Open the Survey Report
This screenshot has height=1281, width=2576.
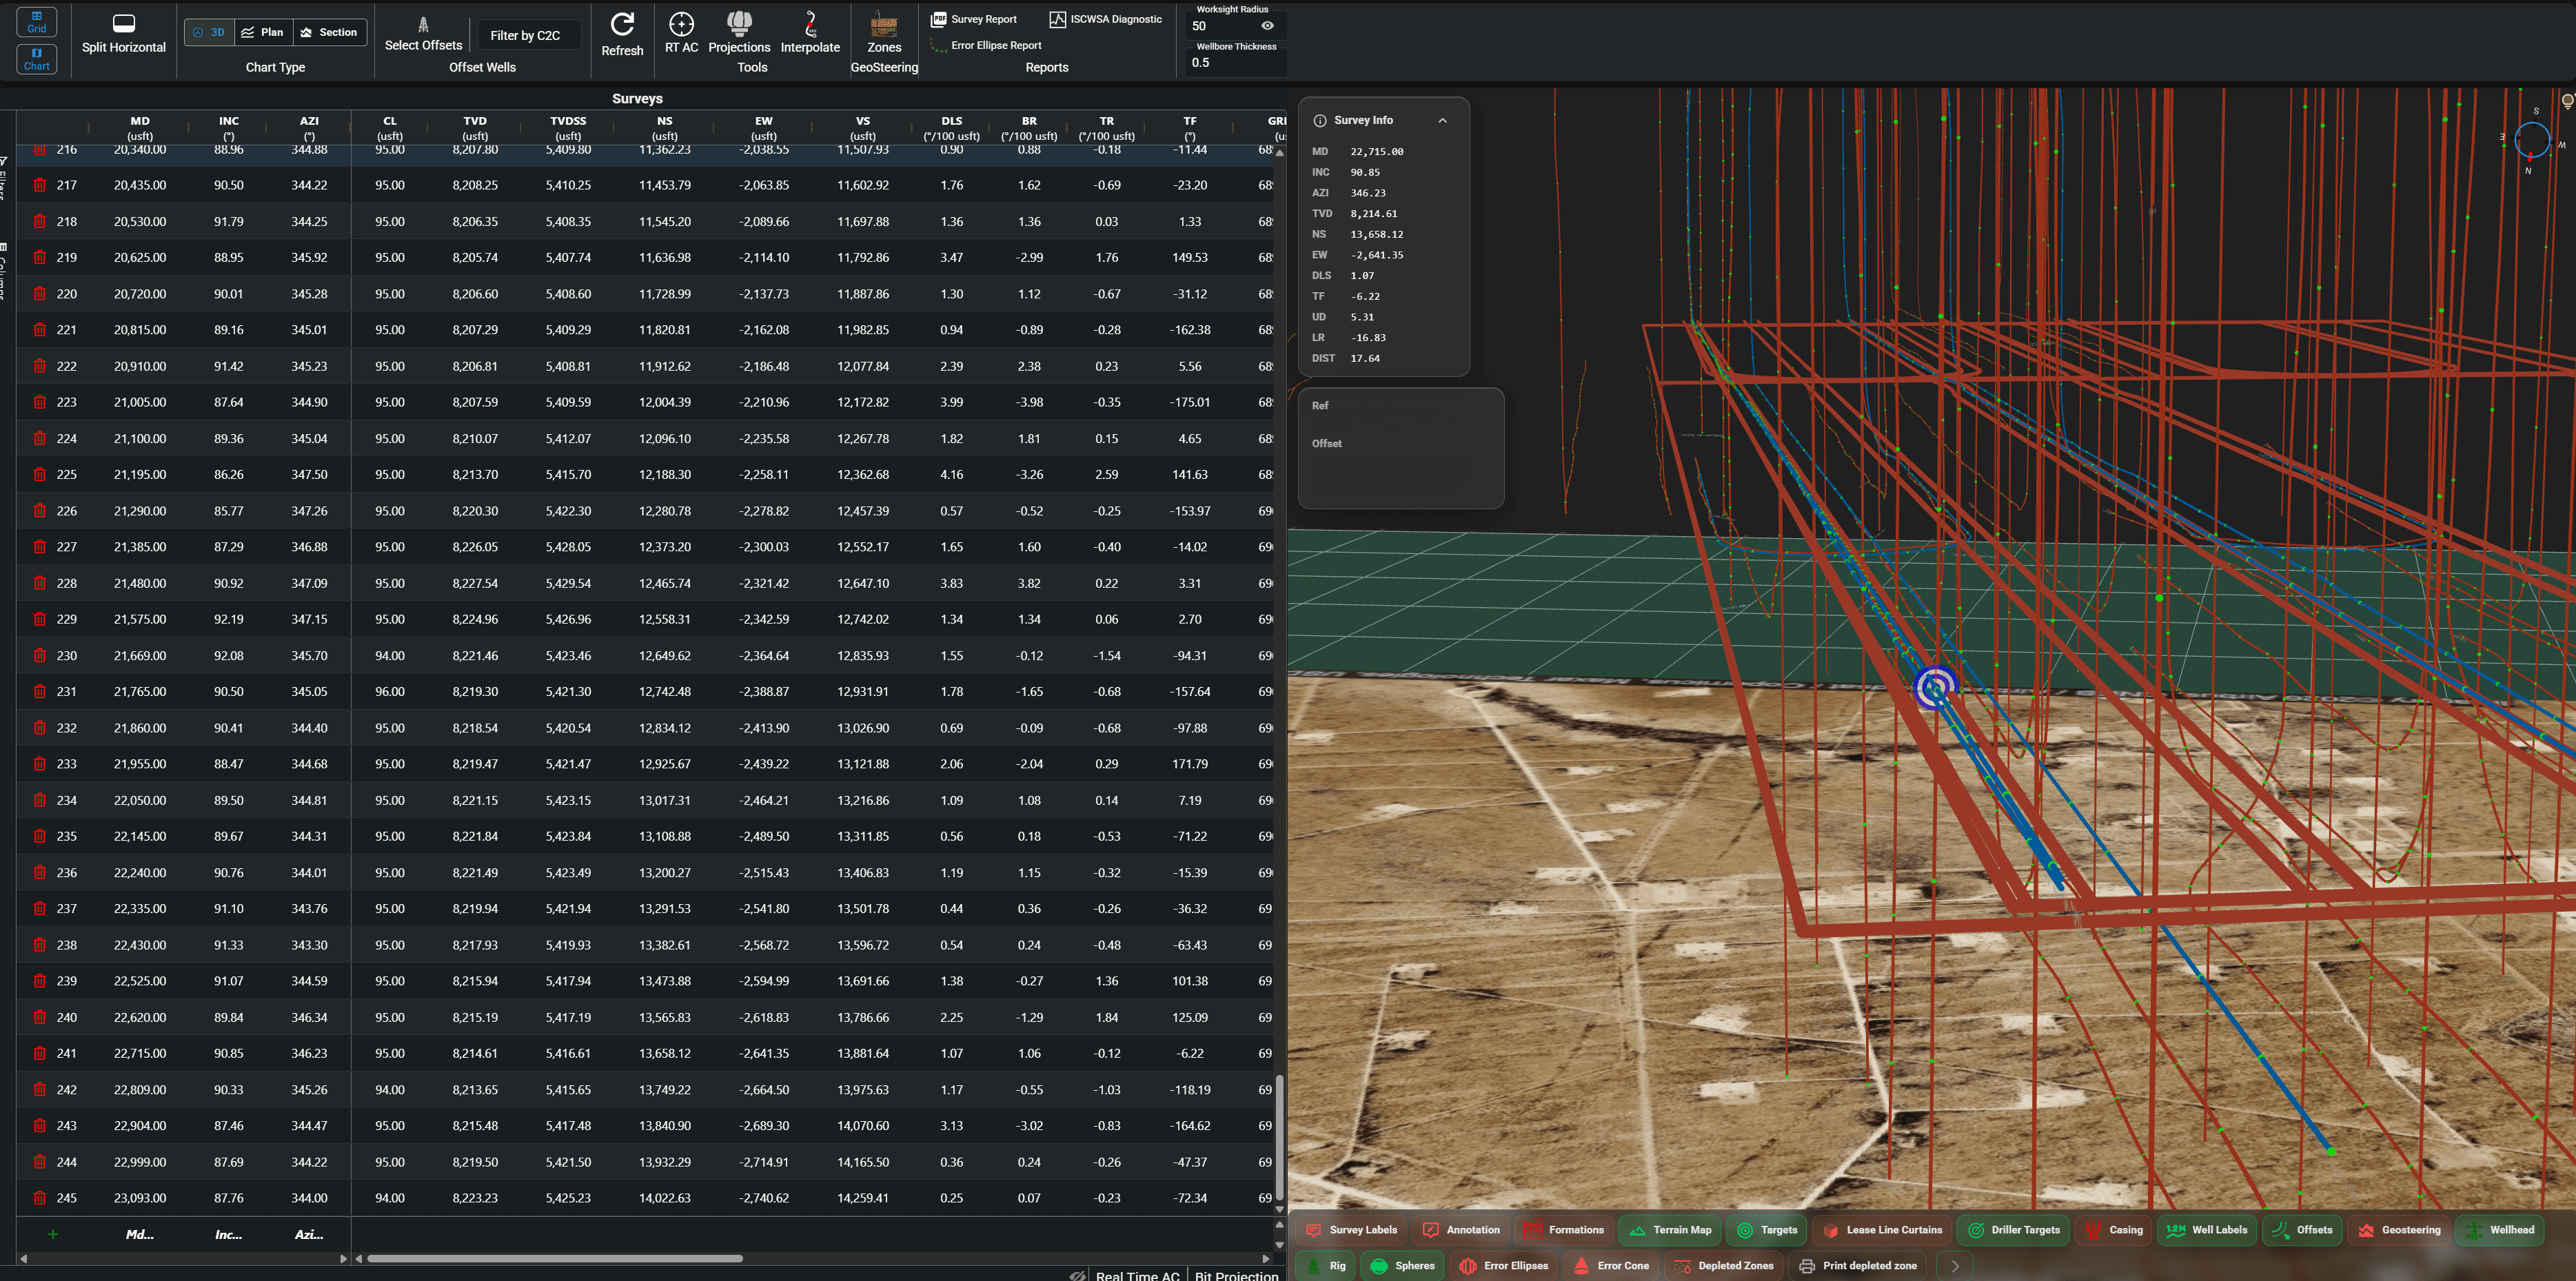[x=974, y=19]
